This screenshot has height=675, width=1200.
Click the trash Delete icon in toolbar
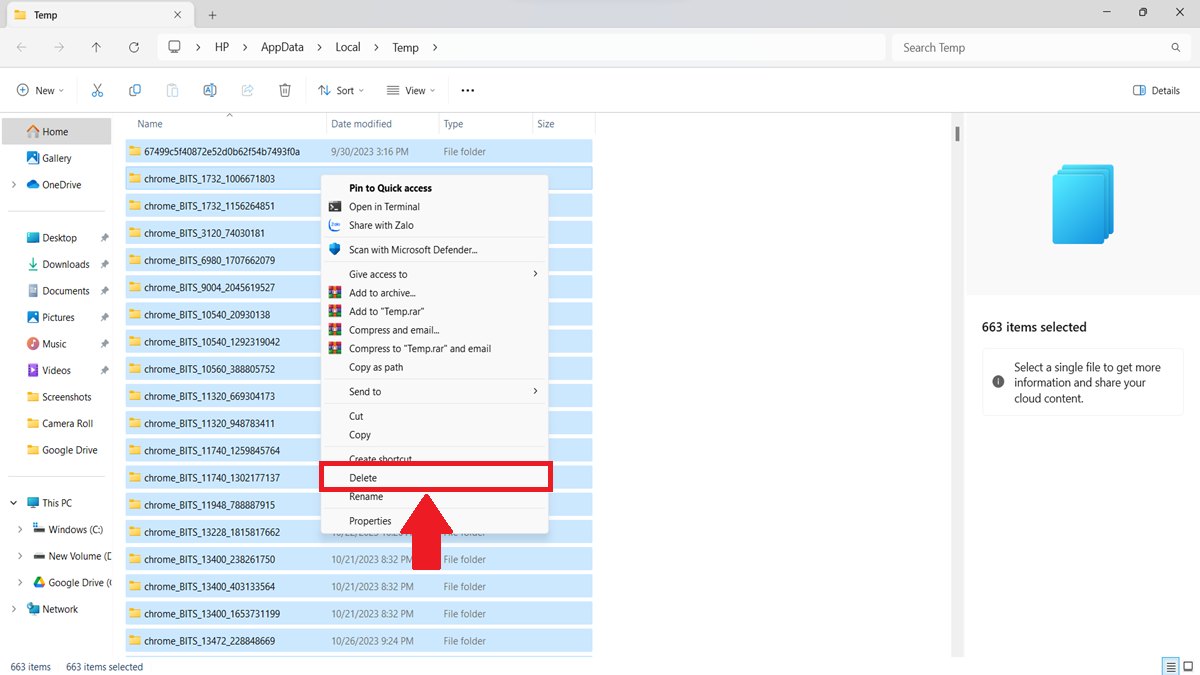[285, 90]
